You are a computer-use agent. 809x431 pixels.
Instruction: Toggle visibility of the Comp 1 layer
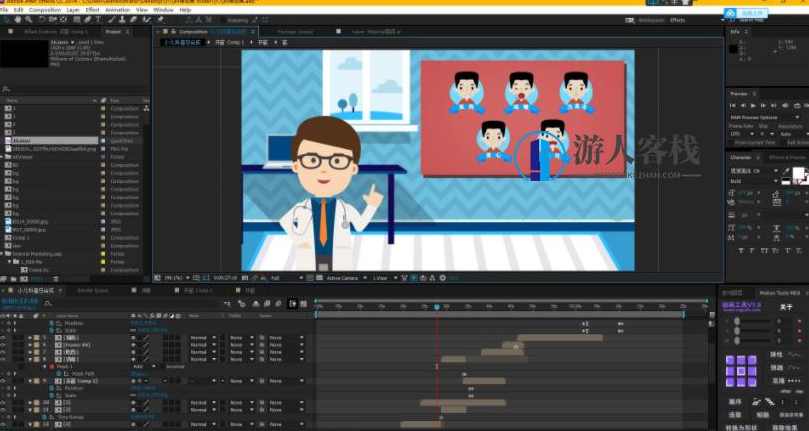point(5,381)
